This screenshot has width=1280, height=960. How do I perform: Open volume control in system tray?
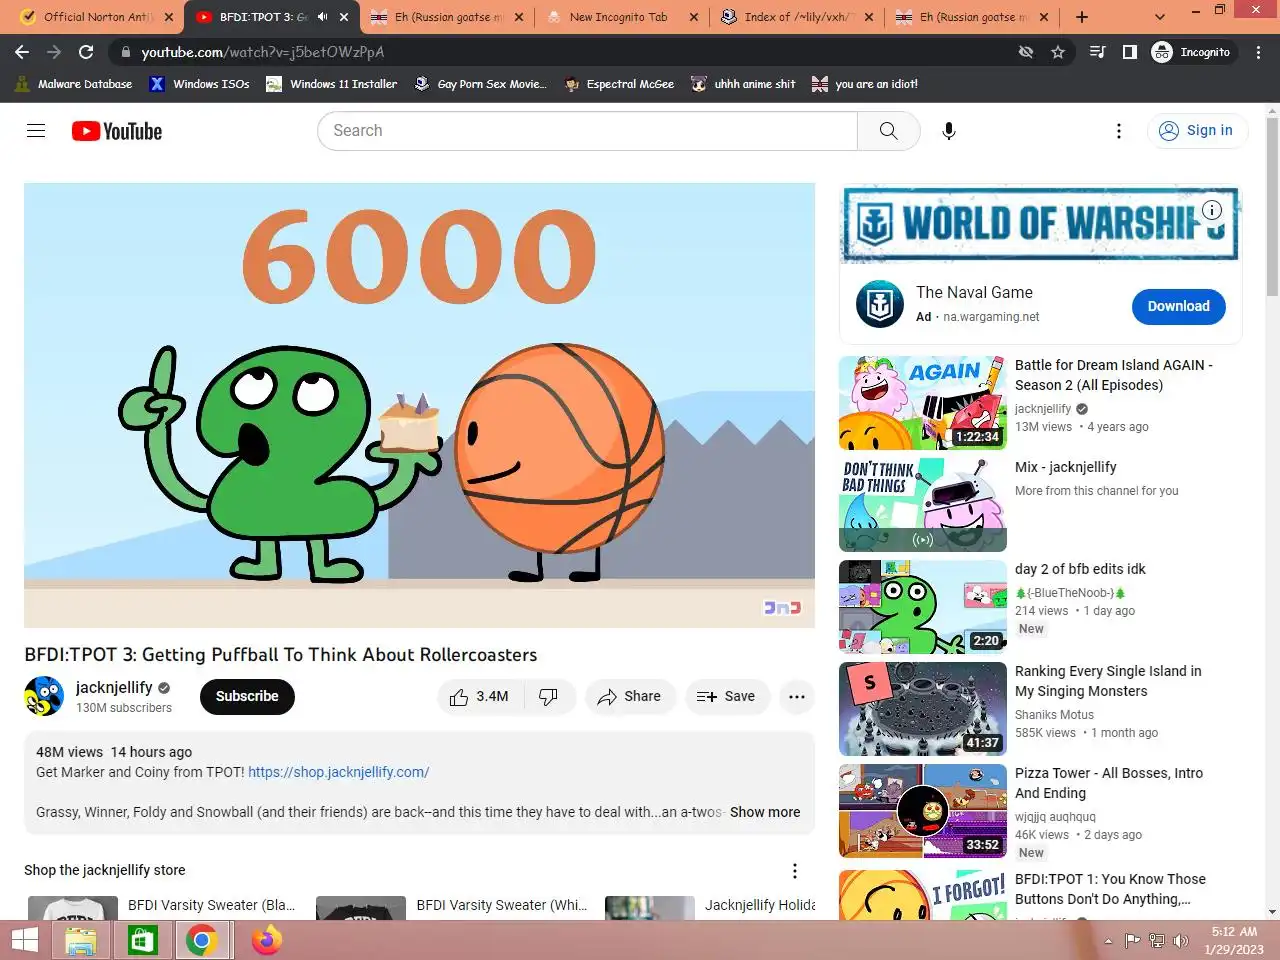click(x=1181, y=941)
